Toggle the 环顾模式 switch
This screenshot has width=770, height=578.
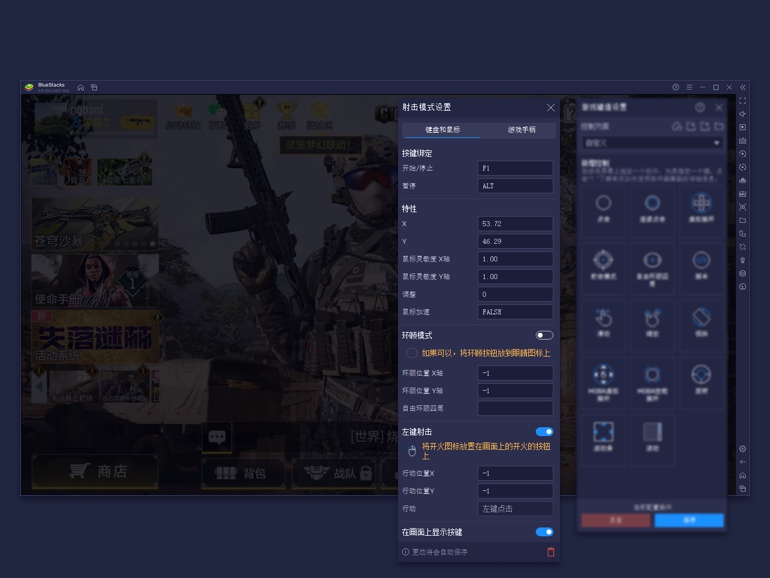click(544, 335)
